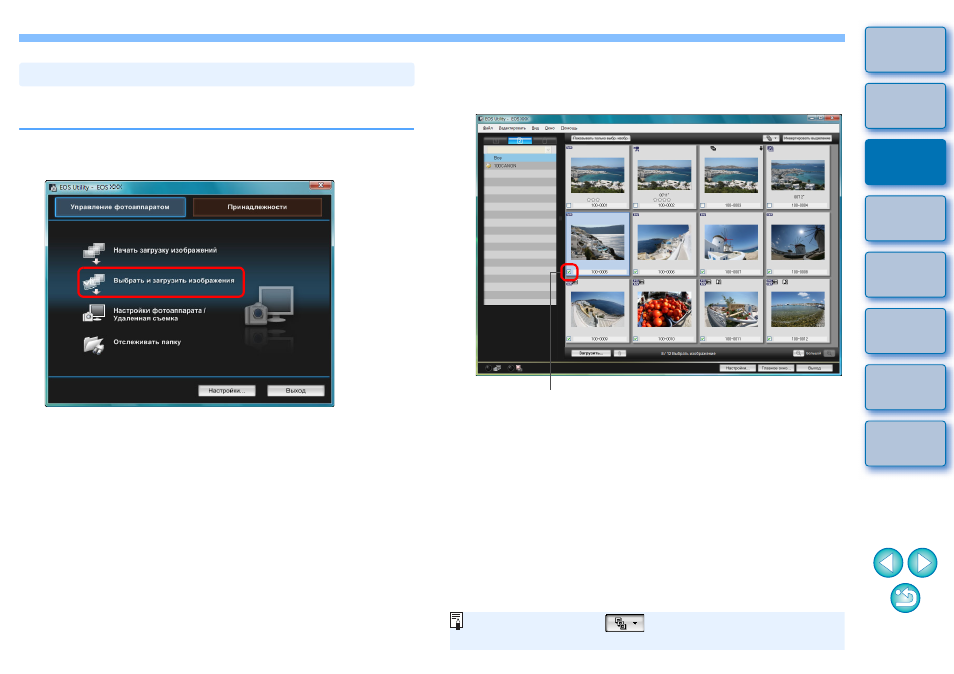
Task: Check the box for image 100-0002
Action: pyautogui.click(x=636, y=206)
